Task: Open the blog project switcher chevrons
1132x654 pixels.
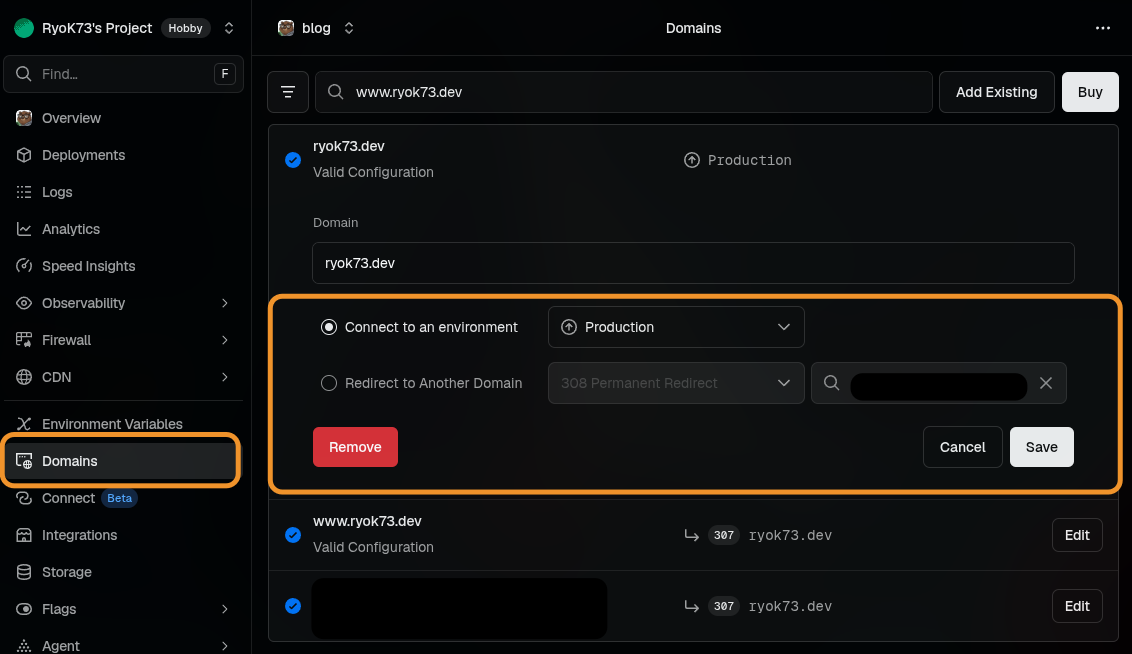Action: 349,28
